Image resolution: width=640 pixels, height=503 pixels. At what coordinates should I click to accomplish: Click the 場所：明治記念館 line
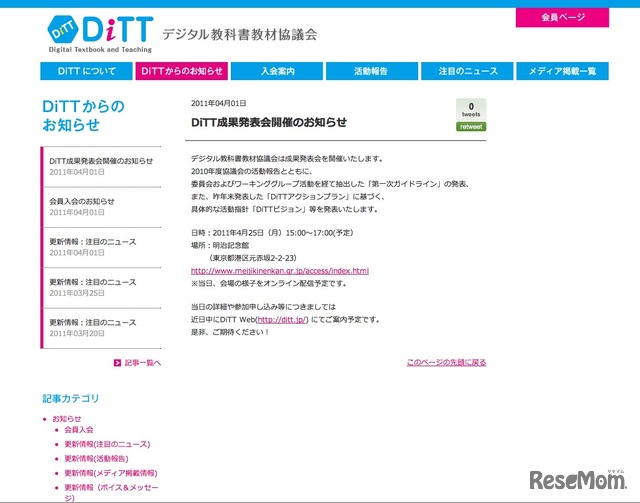[220, 245]
